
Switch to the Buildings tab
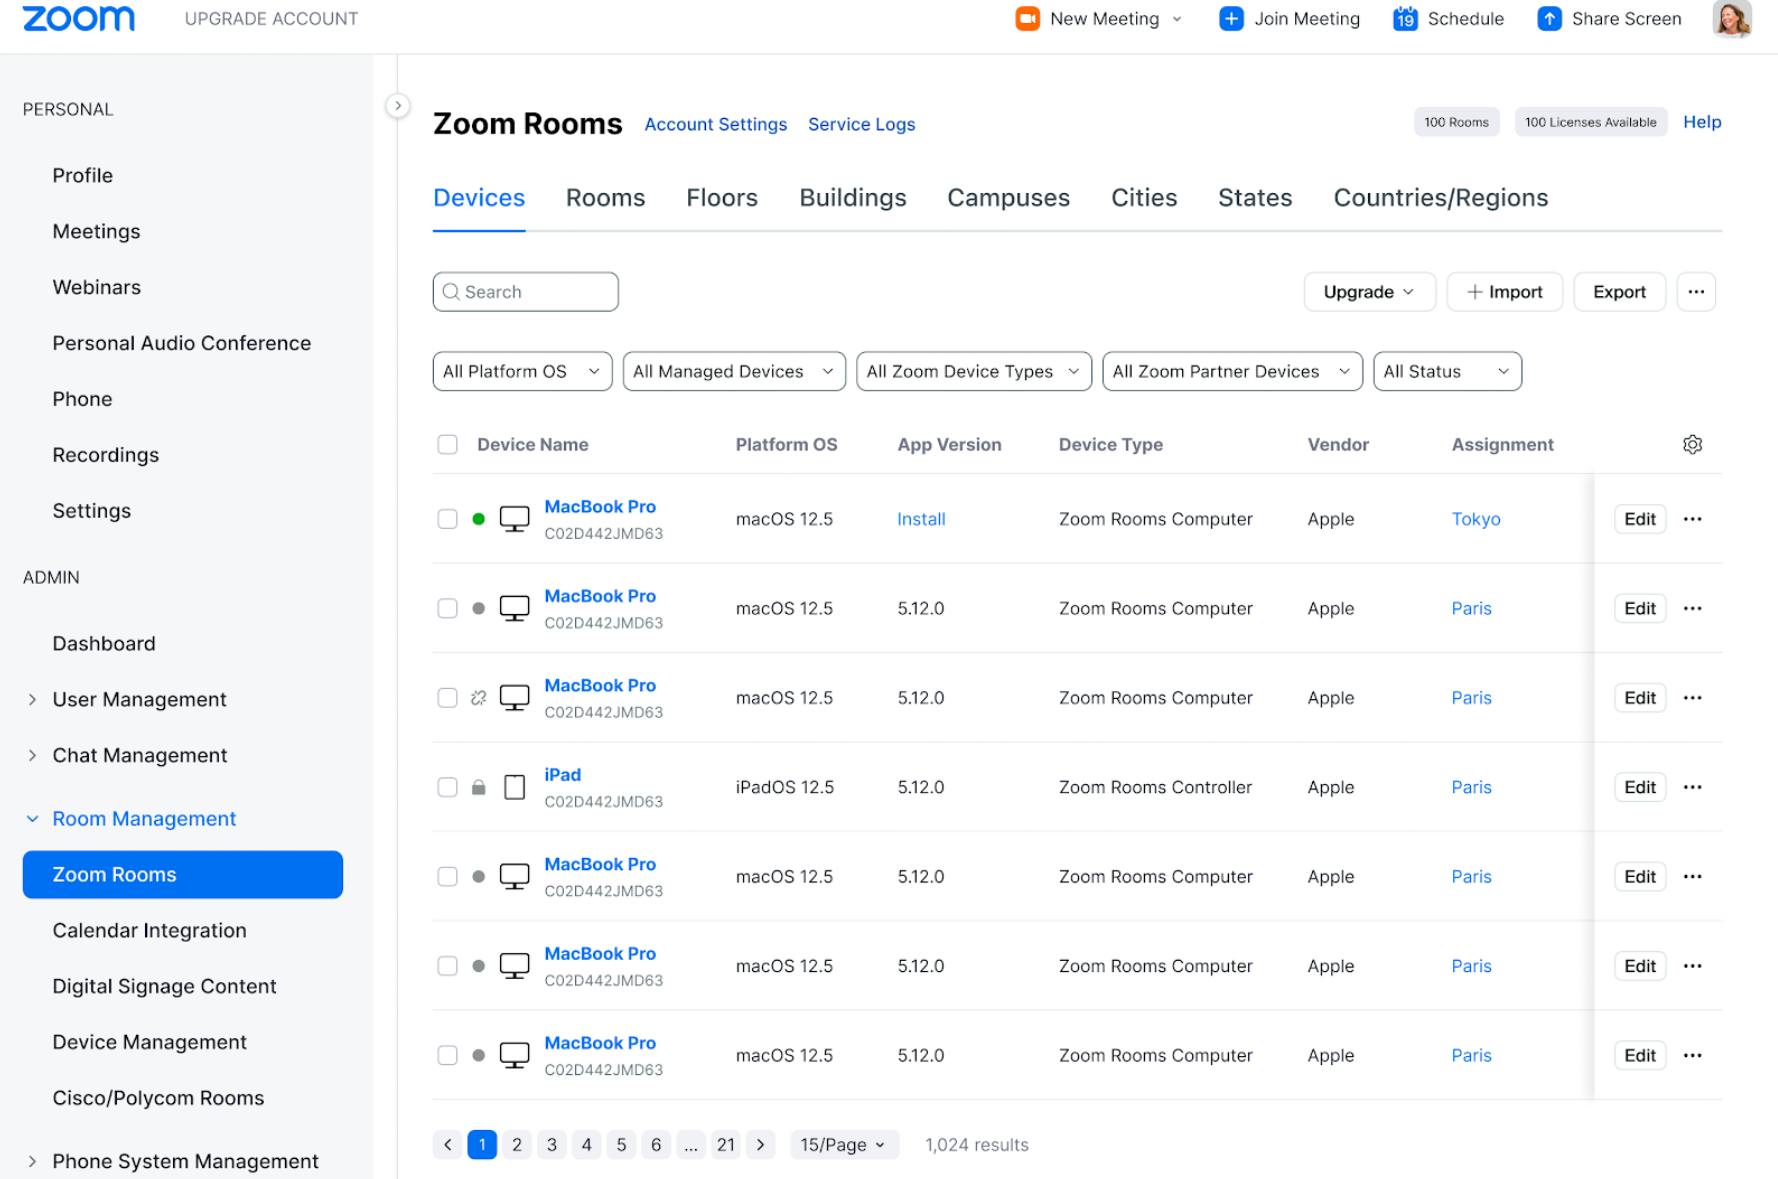(x=853, y=198)
